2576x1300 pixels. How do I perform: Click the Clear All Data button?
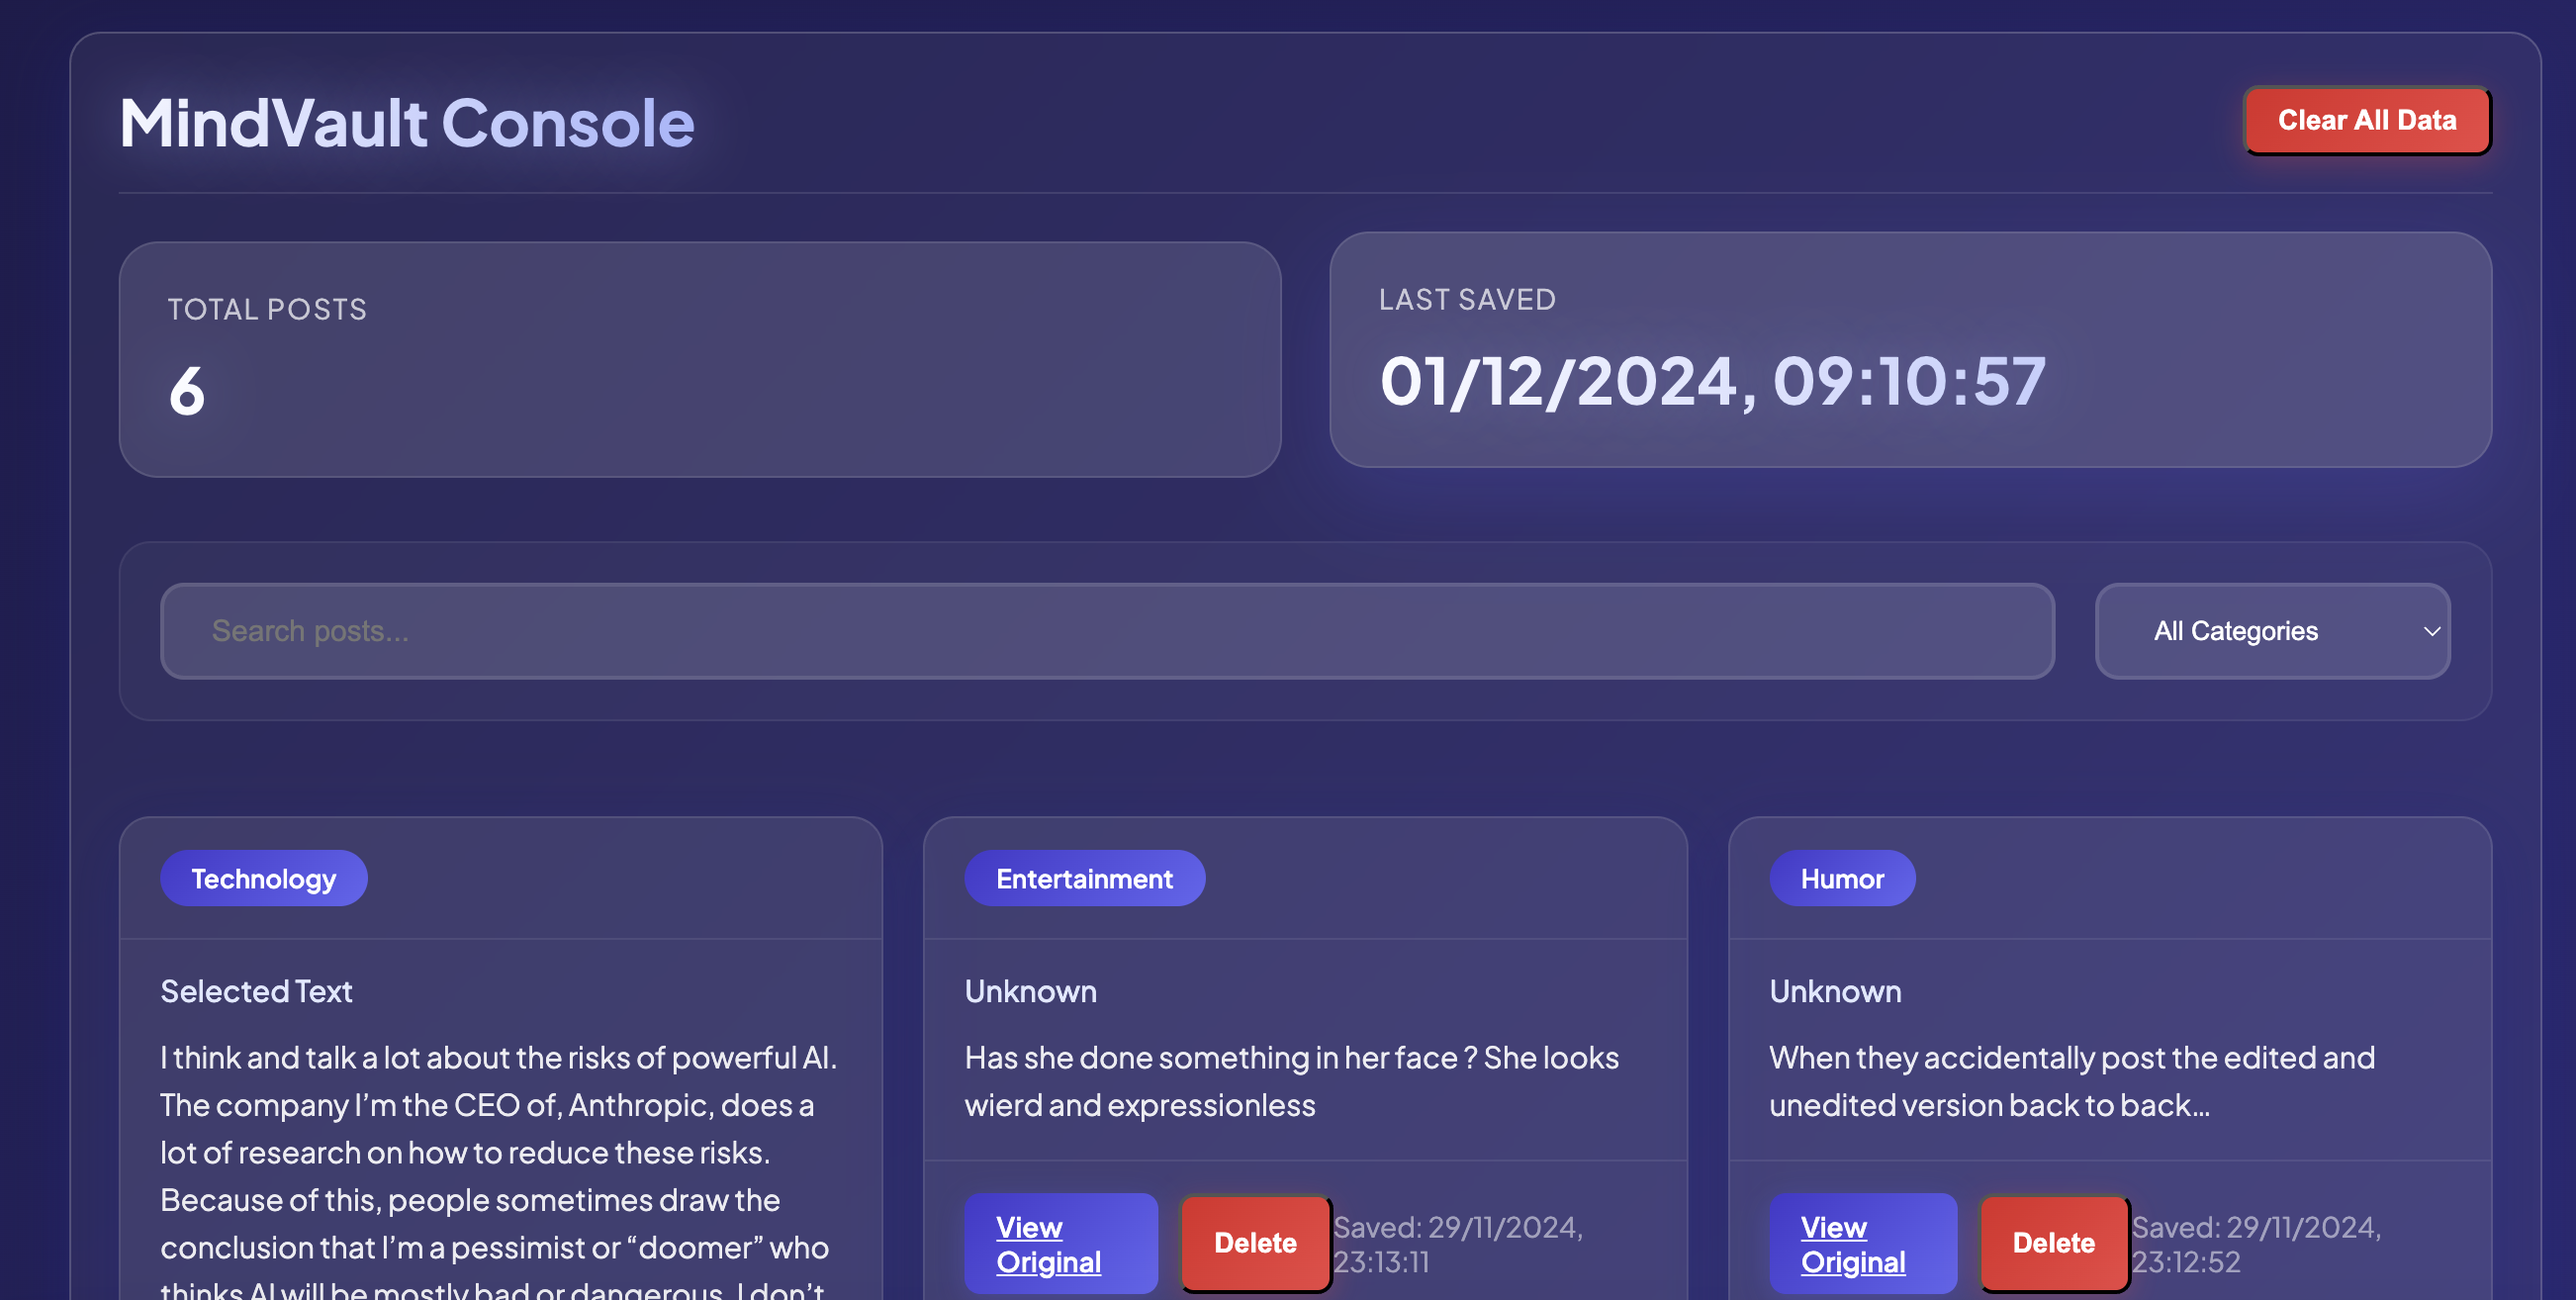[x=2367, y=120]
